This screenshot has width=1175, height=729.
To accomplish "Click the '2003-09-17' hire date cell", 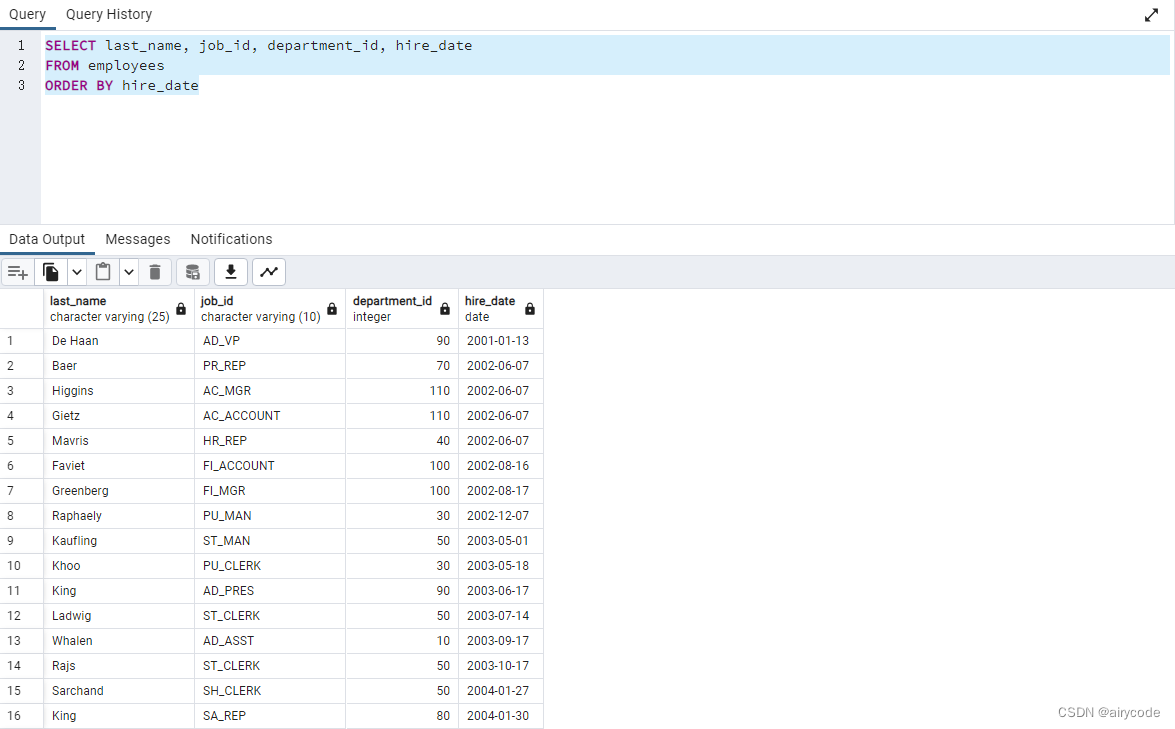I will [501, 641].
